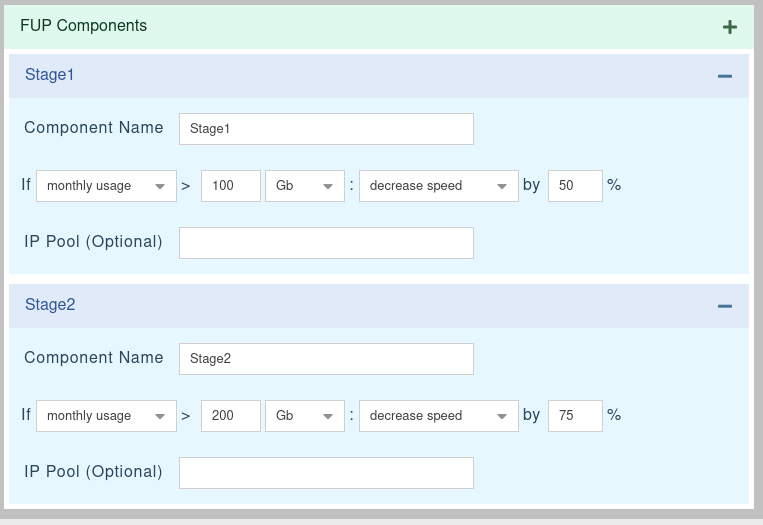Open Stage1 decrease speed action dropdown
The image size is (763, 525).
[x=438, y=186]
